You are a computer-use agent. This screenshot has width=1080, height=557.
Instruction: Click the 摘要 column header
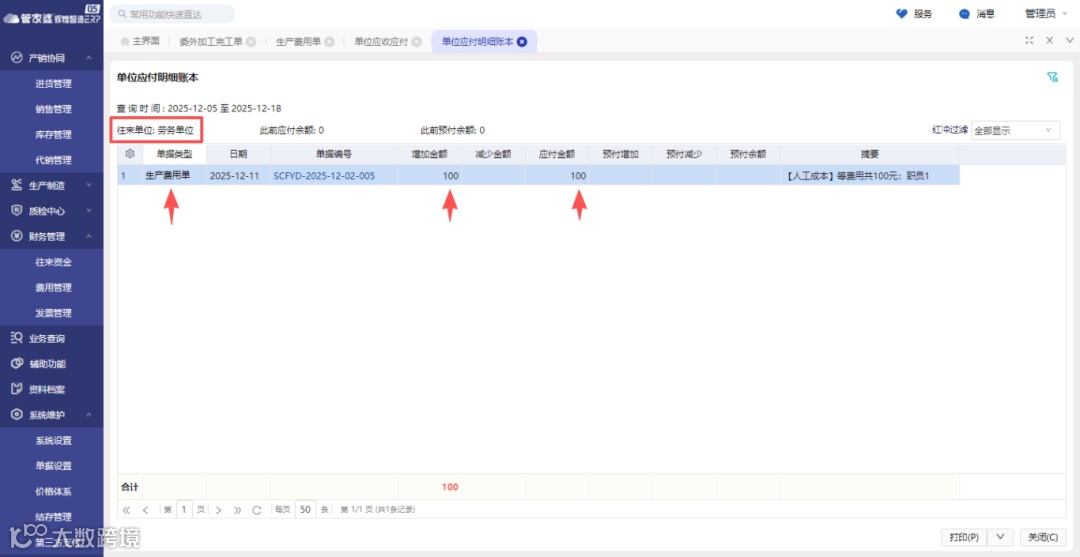coord(870,154)
